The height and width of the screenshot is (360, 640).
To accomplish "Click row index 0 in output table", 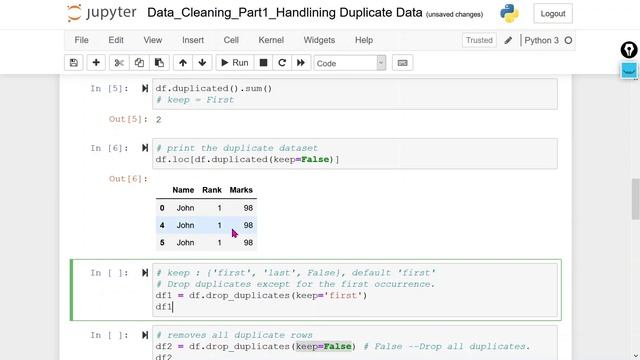I will point(162,208).
